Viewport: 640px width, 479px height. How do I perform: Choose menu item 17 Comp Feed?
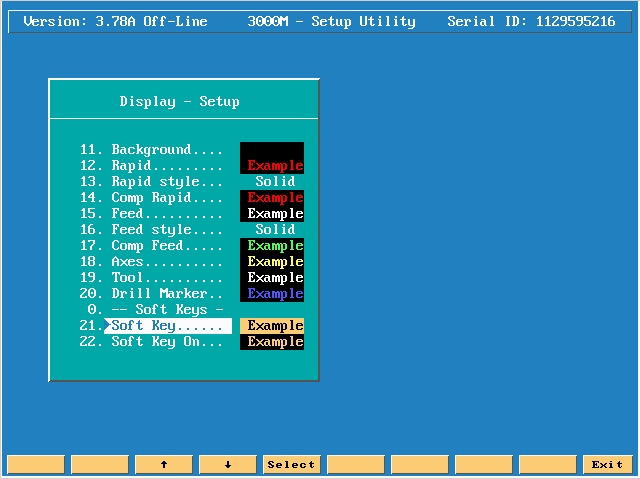151,246
